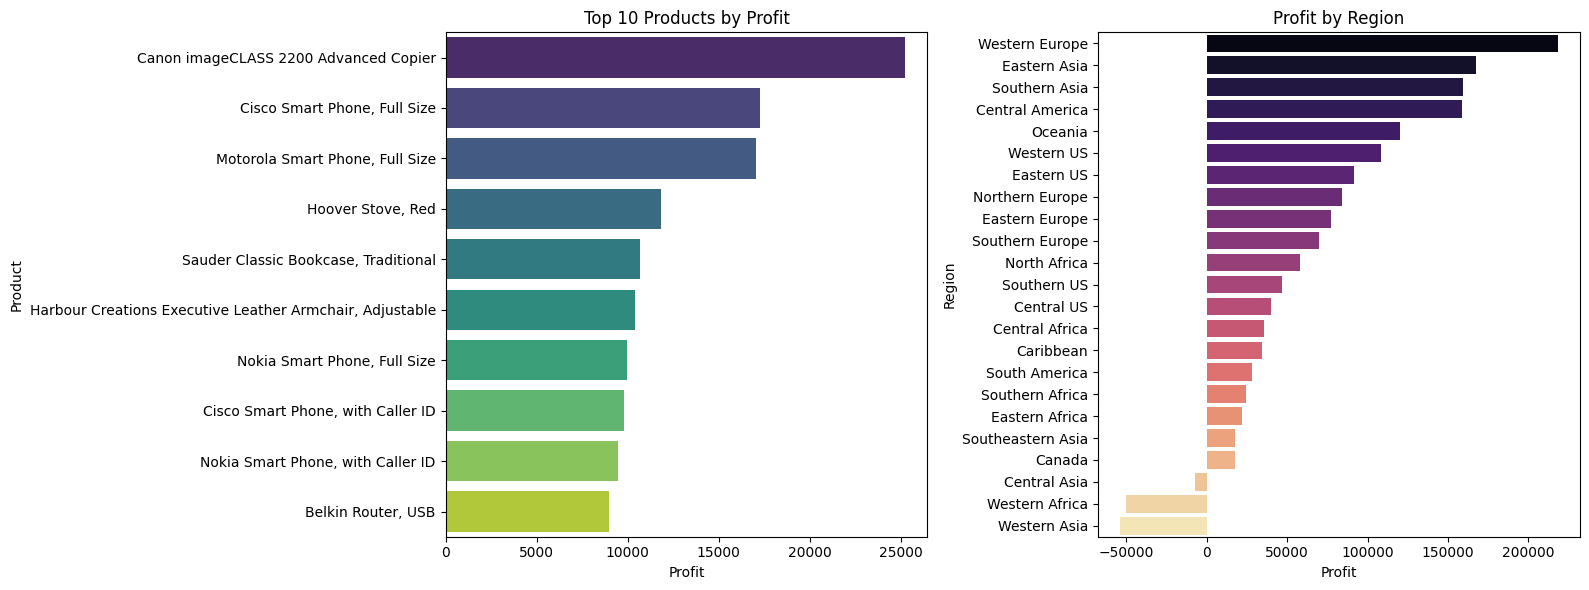Click the 'Profit by Region' chart title
This screenshot has height=590, width=1589.
(1338, 18)
